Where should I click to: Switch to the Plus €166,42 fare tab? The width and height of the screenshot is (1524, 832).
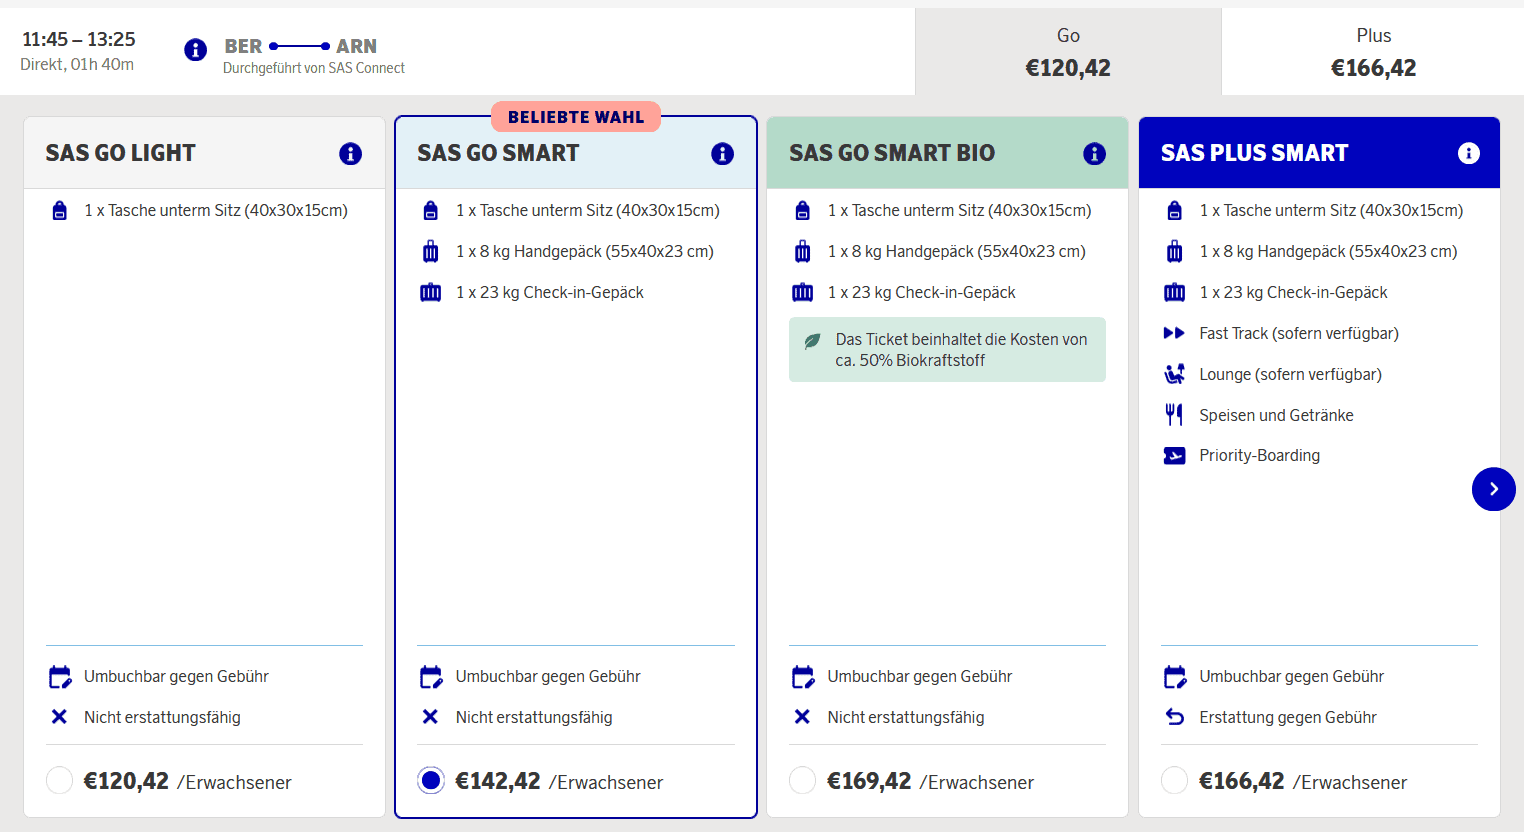tap(1372, 52)
